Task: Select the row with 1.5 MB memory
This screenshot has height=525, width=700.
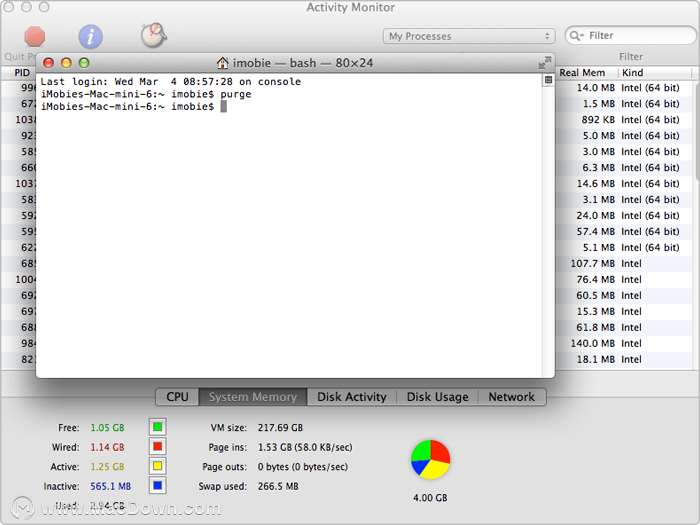Action: pyautogui.click(x=625, y=104)
